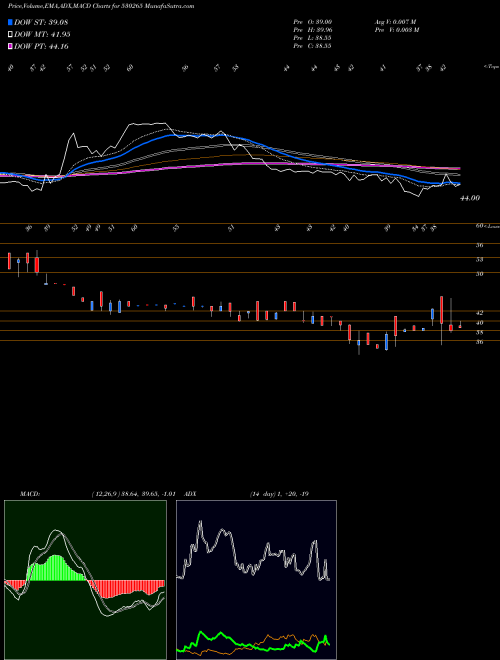500x660 pixels.
Task: Click the MACD panel title
Action: coord(30,494)
